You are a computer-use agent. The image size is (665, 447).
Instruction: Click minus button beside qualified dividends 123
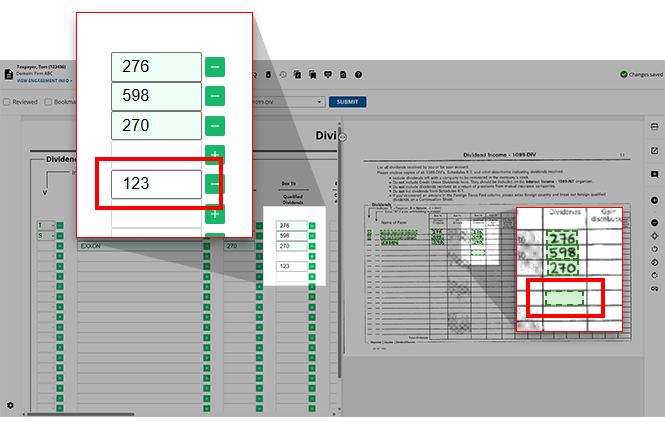(x=312, y=266)
